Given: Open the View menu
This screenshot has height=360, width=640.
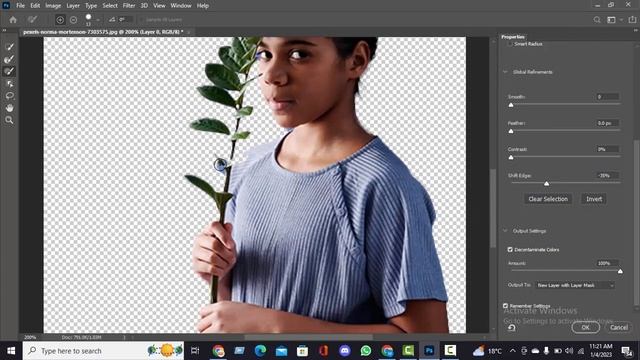Looking at the screenshot, I should [x=159, y=6].
